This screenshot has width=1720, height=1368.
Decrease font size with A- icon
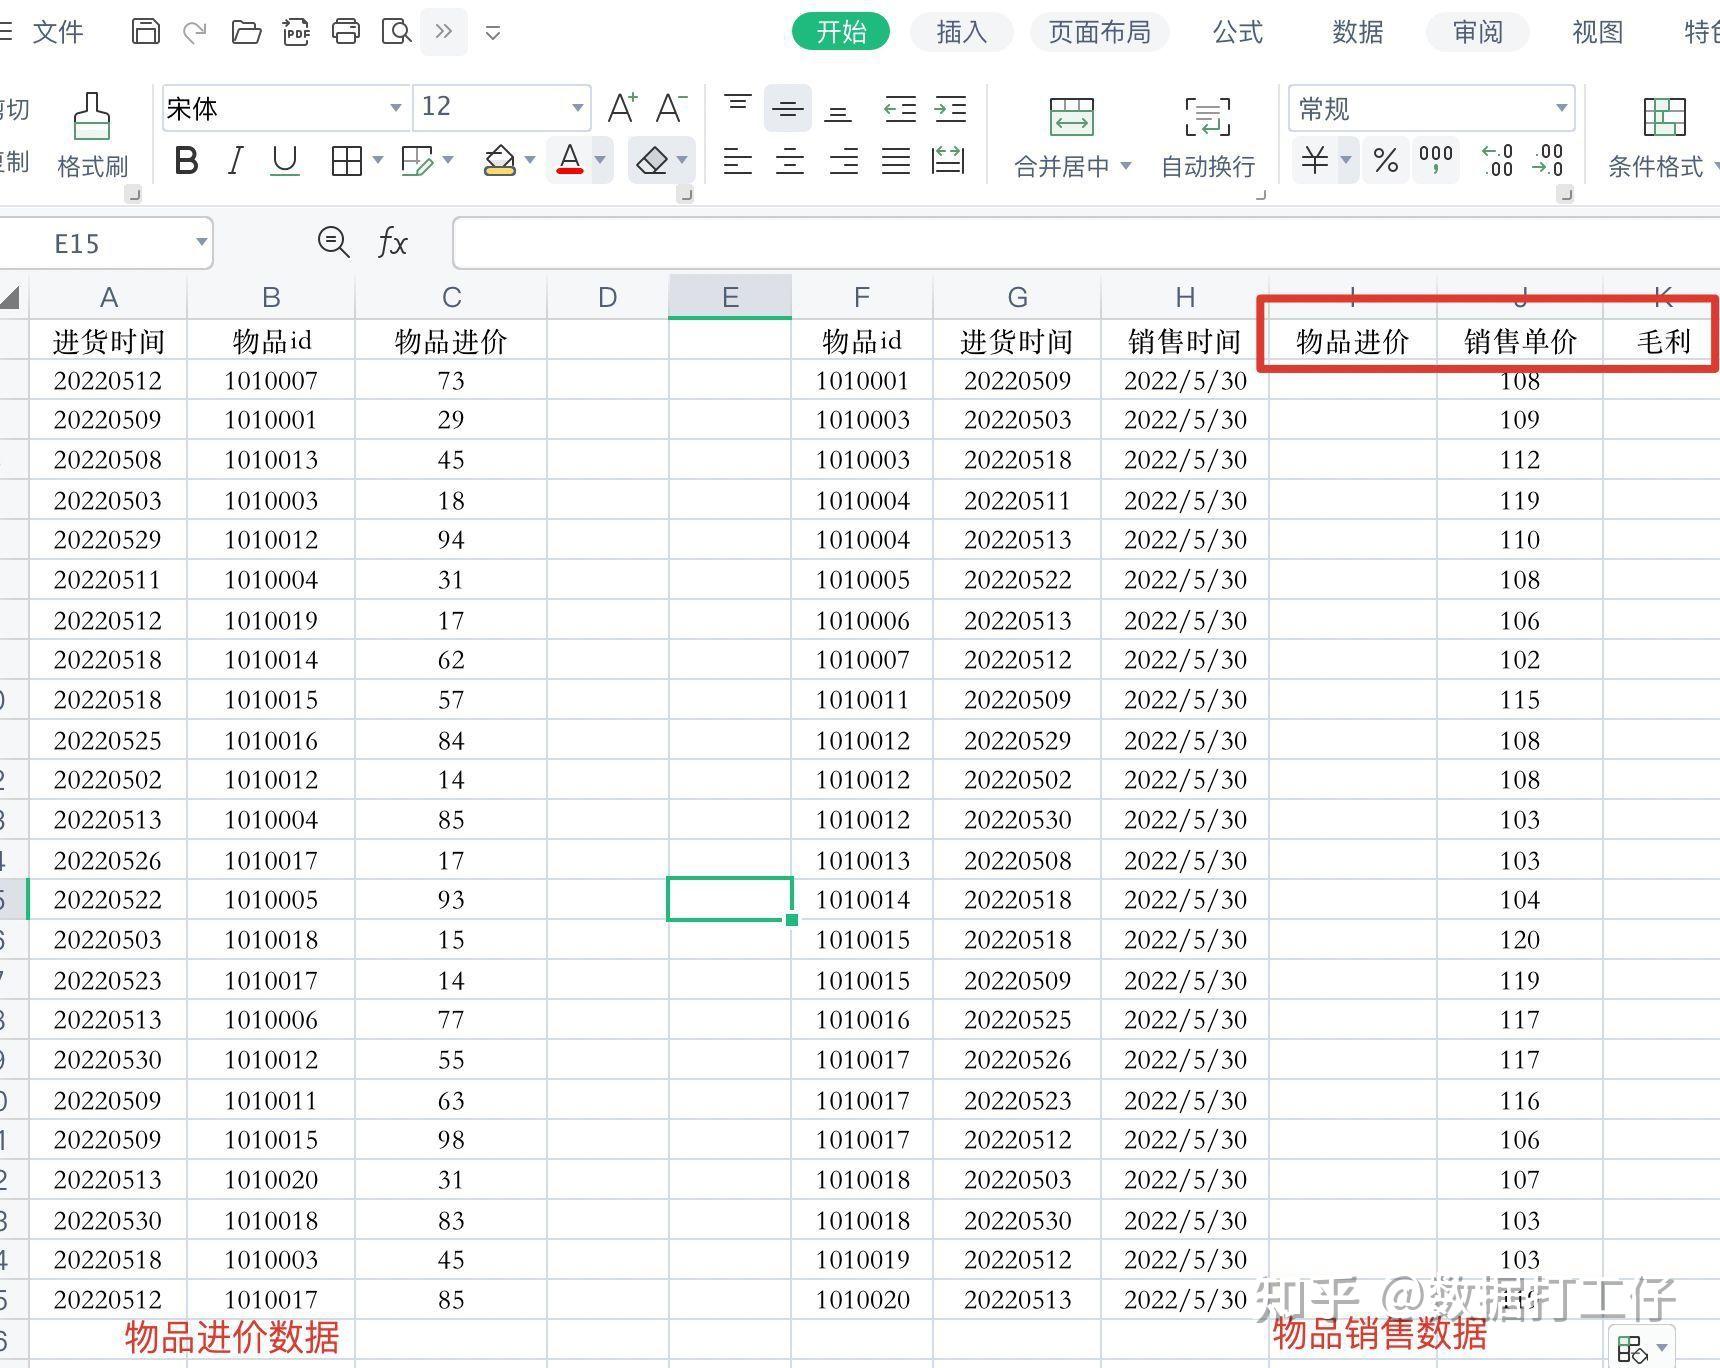[671, 107]
